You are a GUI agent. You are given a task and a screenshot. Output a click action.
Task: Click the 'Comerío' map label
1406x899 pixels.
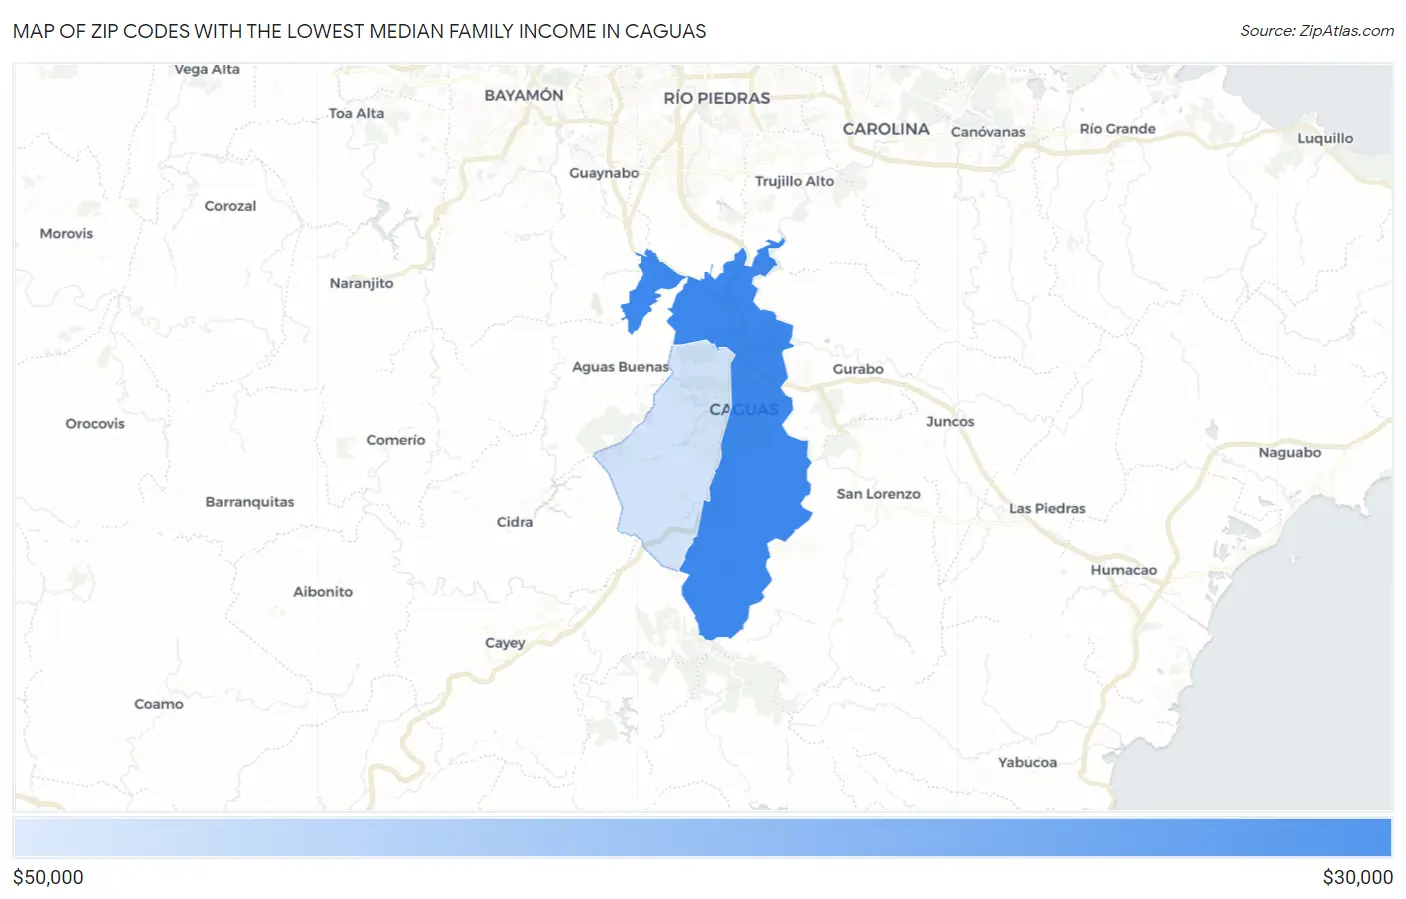click(x=395, y=440)
